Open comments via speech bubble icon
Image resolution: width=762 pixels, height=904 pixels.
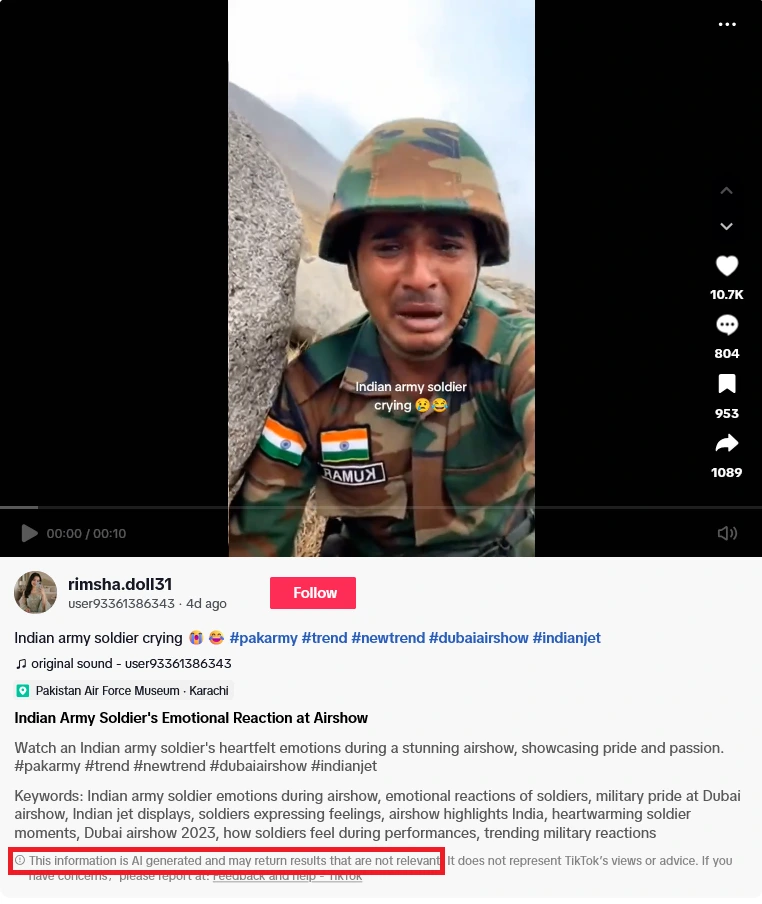point(727,325)
